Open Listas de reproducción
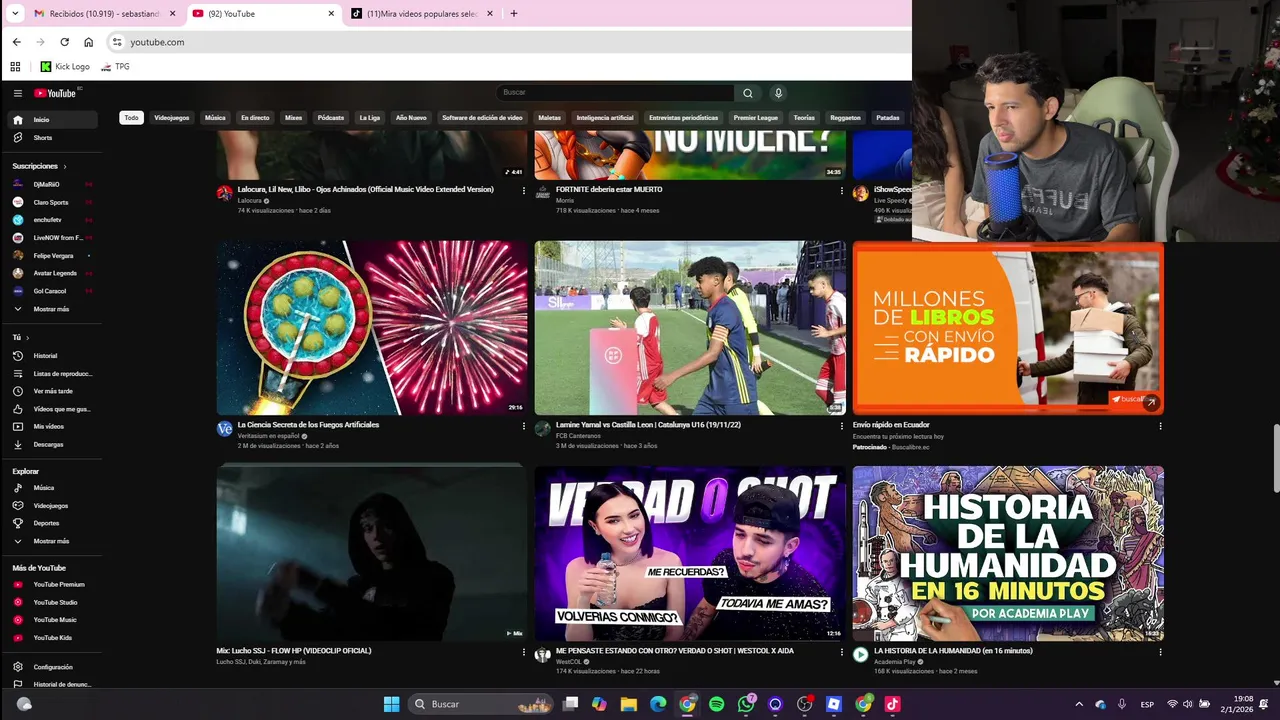Screen dimensions: 1280x720 [x=50, y=374]
